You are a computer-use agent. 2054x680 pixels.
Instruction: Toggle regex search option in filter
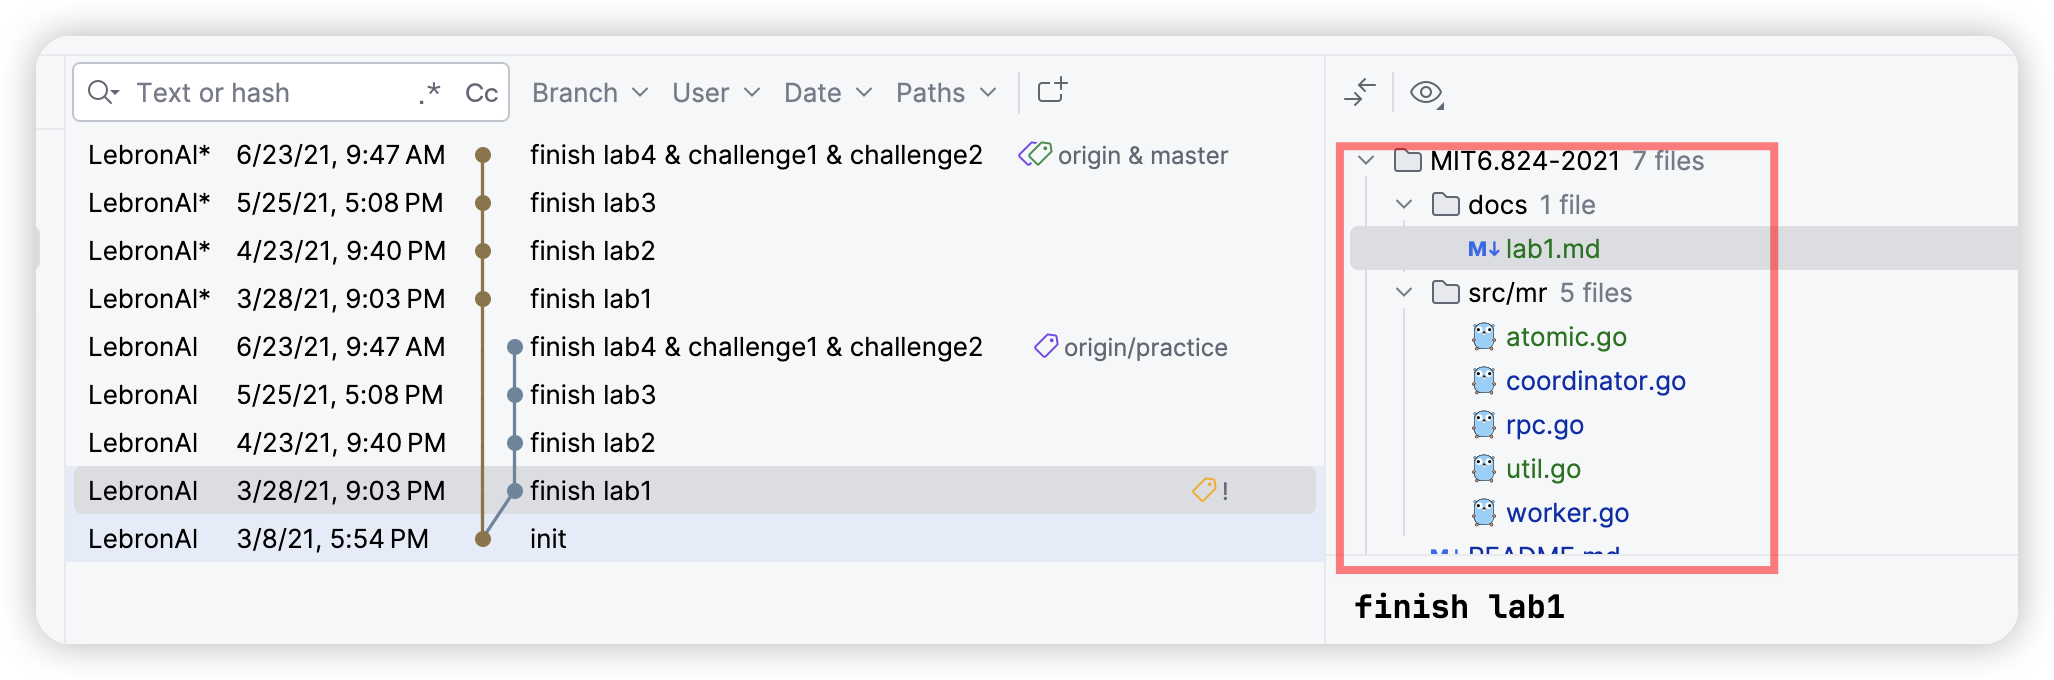click(x=430, y=93)
